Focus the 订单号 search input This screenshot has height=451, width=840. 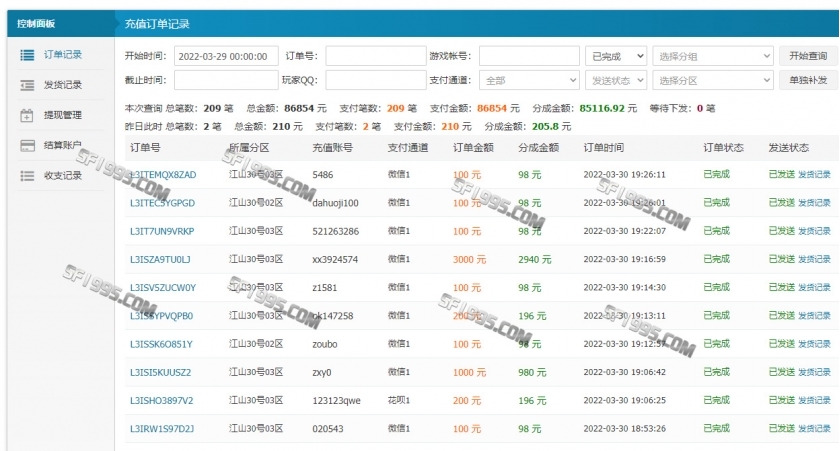point(375,56)
